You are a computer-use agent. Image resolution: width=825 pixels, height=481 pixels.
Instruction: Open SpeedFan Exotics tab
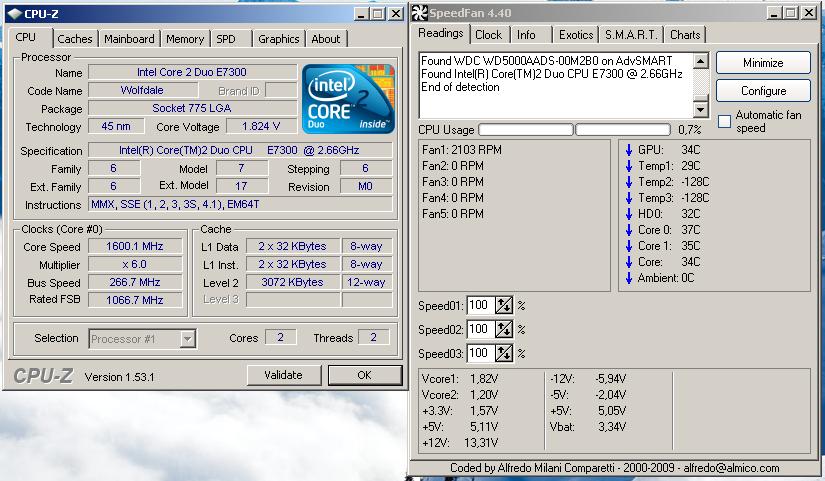[576, 35]
